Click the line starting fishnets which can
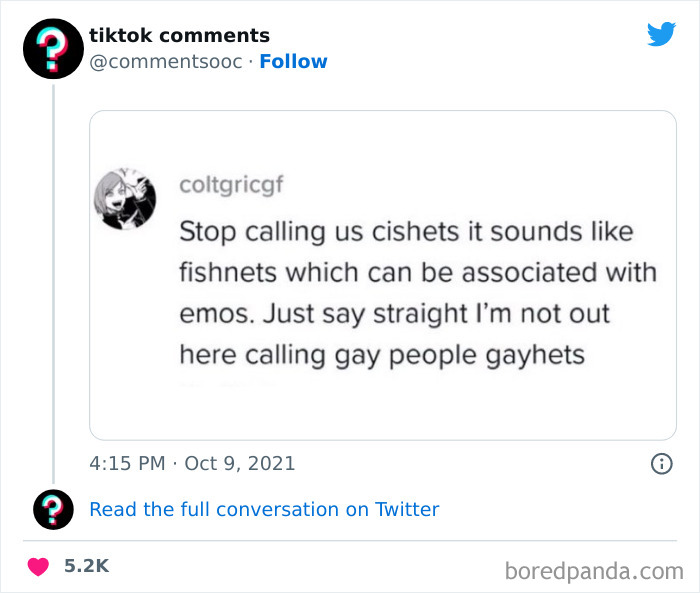The width and height of the screenshot is (700, 593). (x=418, y=272)
